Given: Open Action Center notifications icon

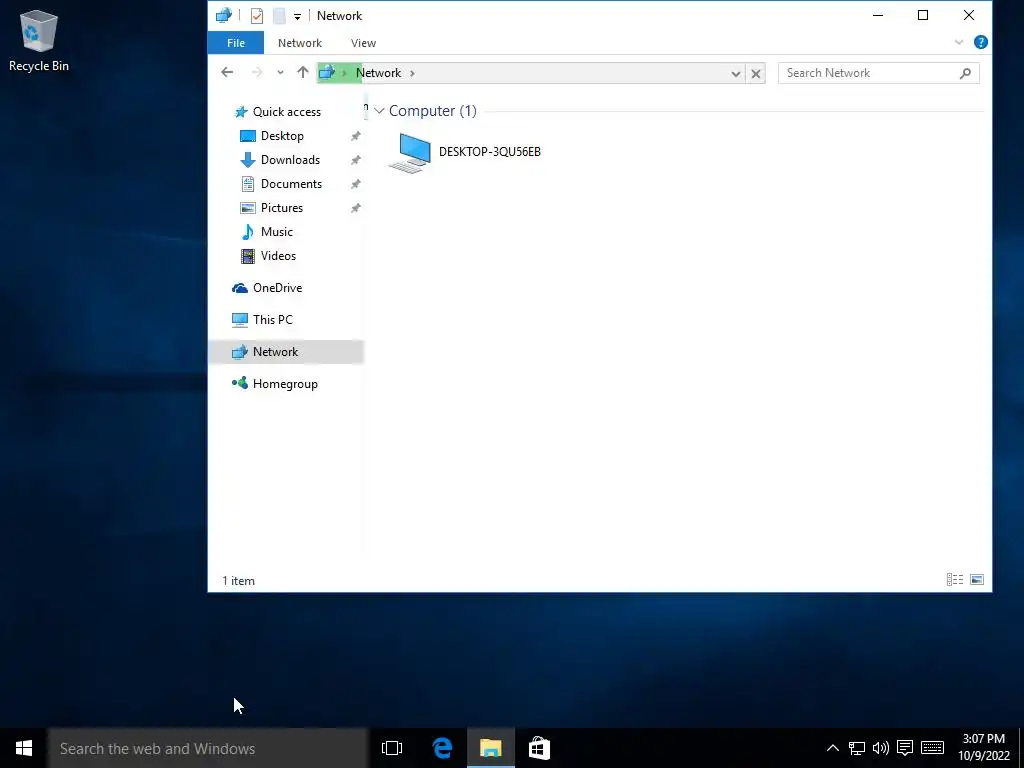Looking at the screenshot, I should (x=904, y=748).
